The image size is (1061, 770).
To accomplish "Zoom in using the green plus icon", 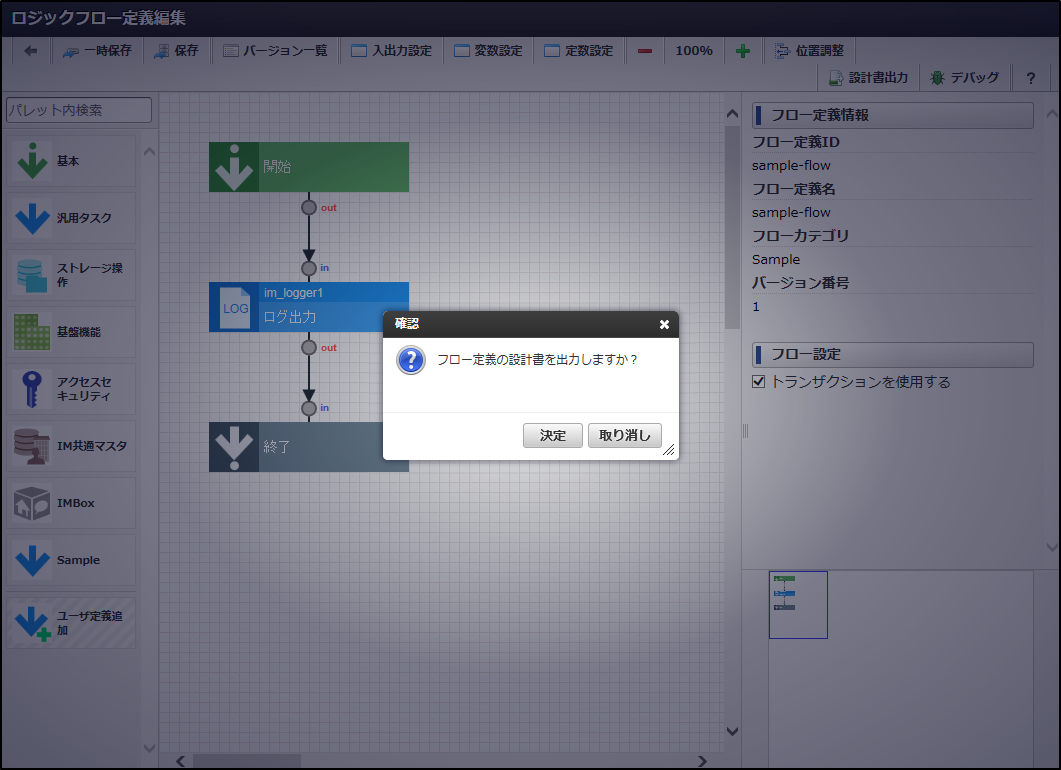I will click(743, 50).
